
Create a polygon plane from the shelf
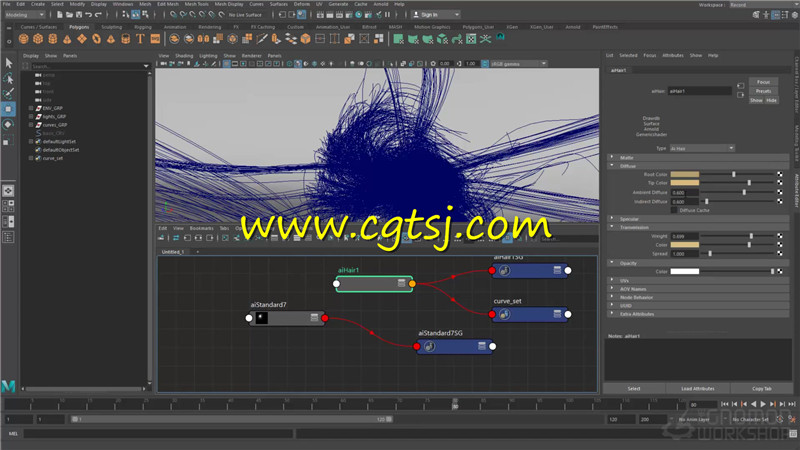(82, 38)
